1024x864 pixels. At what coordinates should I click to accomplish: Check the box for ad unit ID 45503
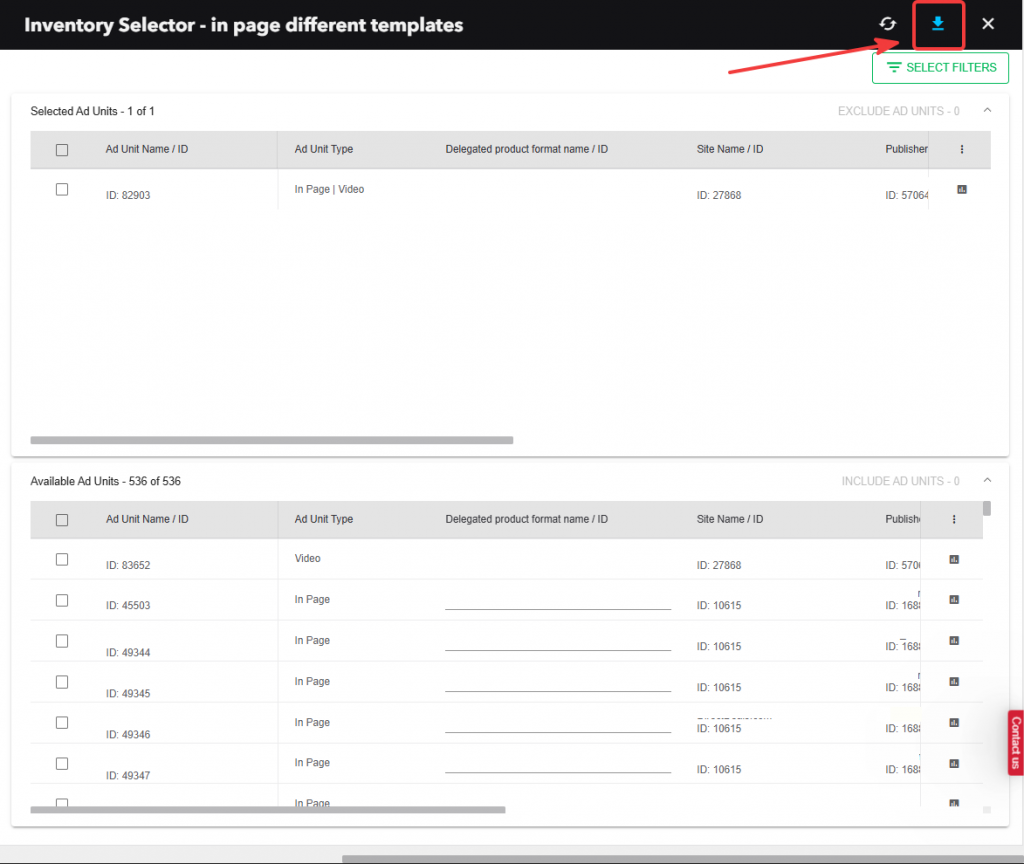(x=62, y=600)
